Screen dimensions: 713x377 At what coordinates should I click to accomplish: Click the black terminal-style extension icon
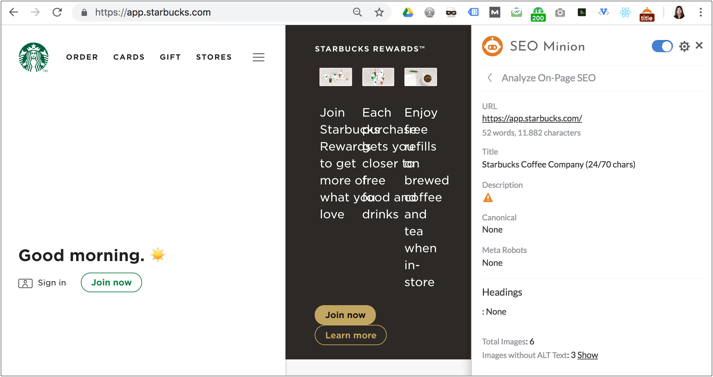(x=582, y=12)
